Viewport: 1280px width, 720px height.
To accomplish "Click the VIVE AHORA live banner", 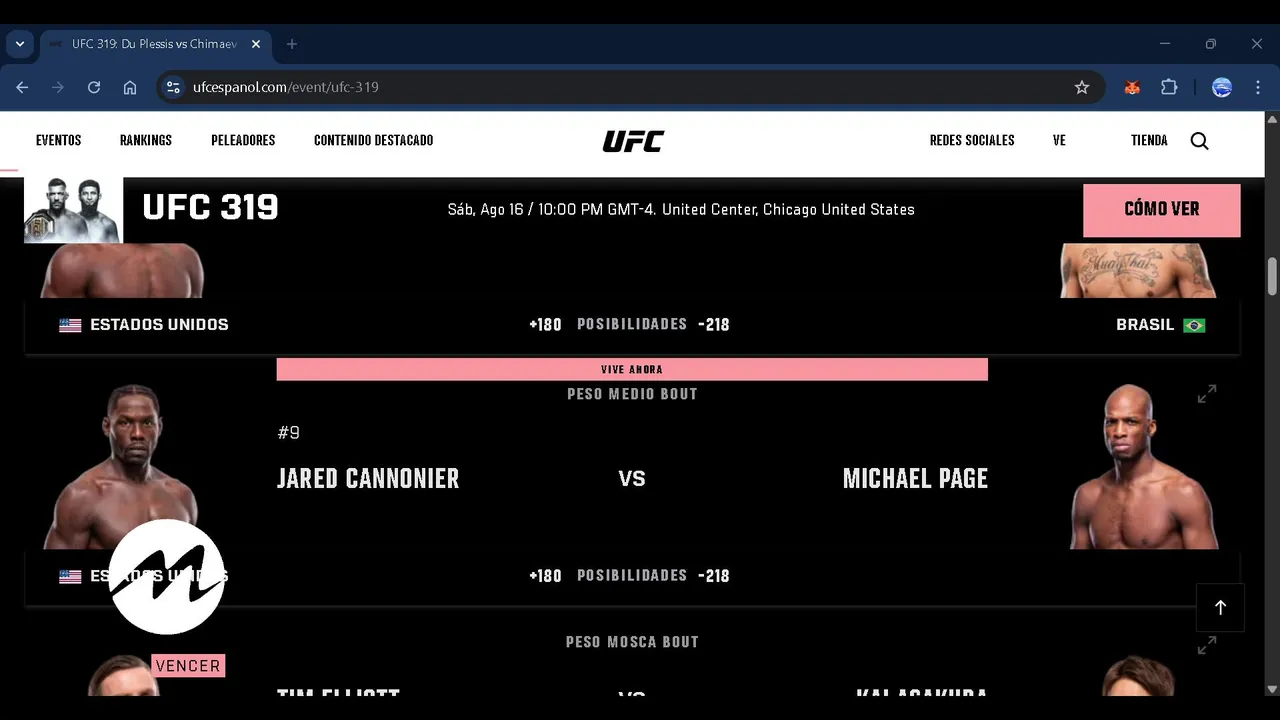I will pyautogui.click(x=632, y=369).
